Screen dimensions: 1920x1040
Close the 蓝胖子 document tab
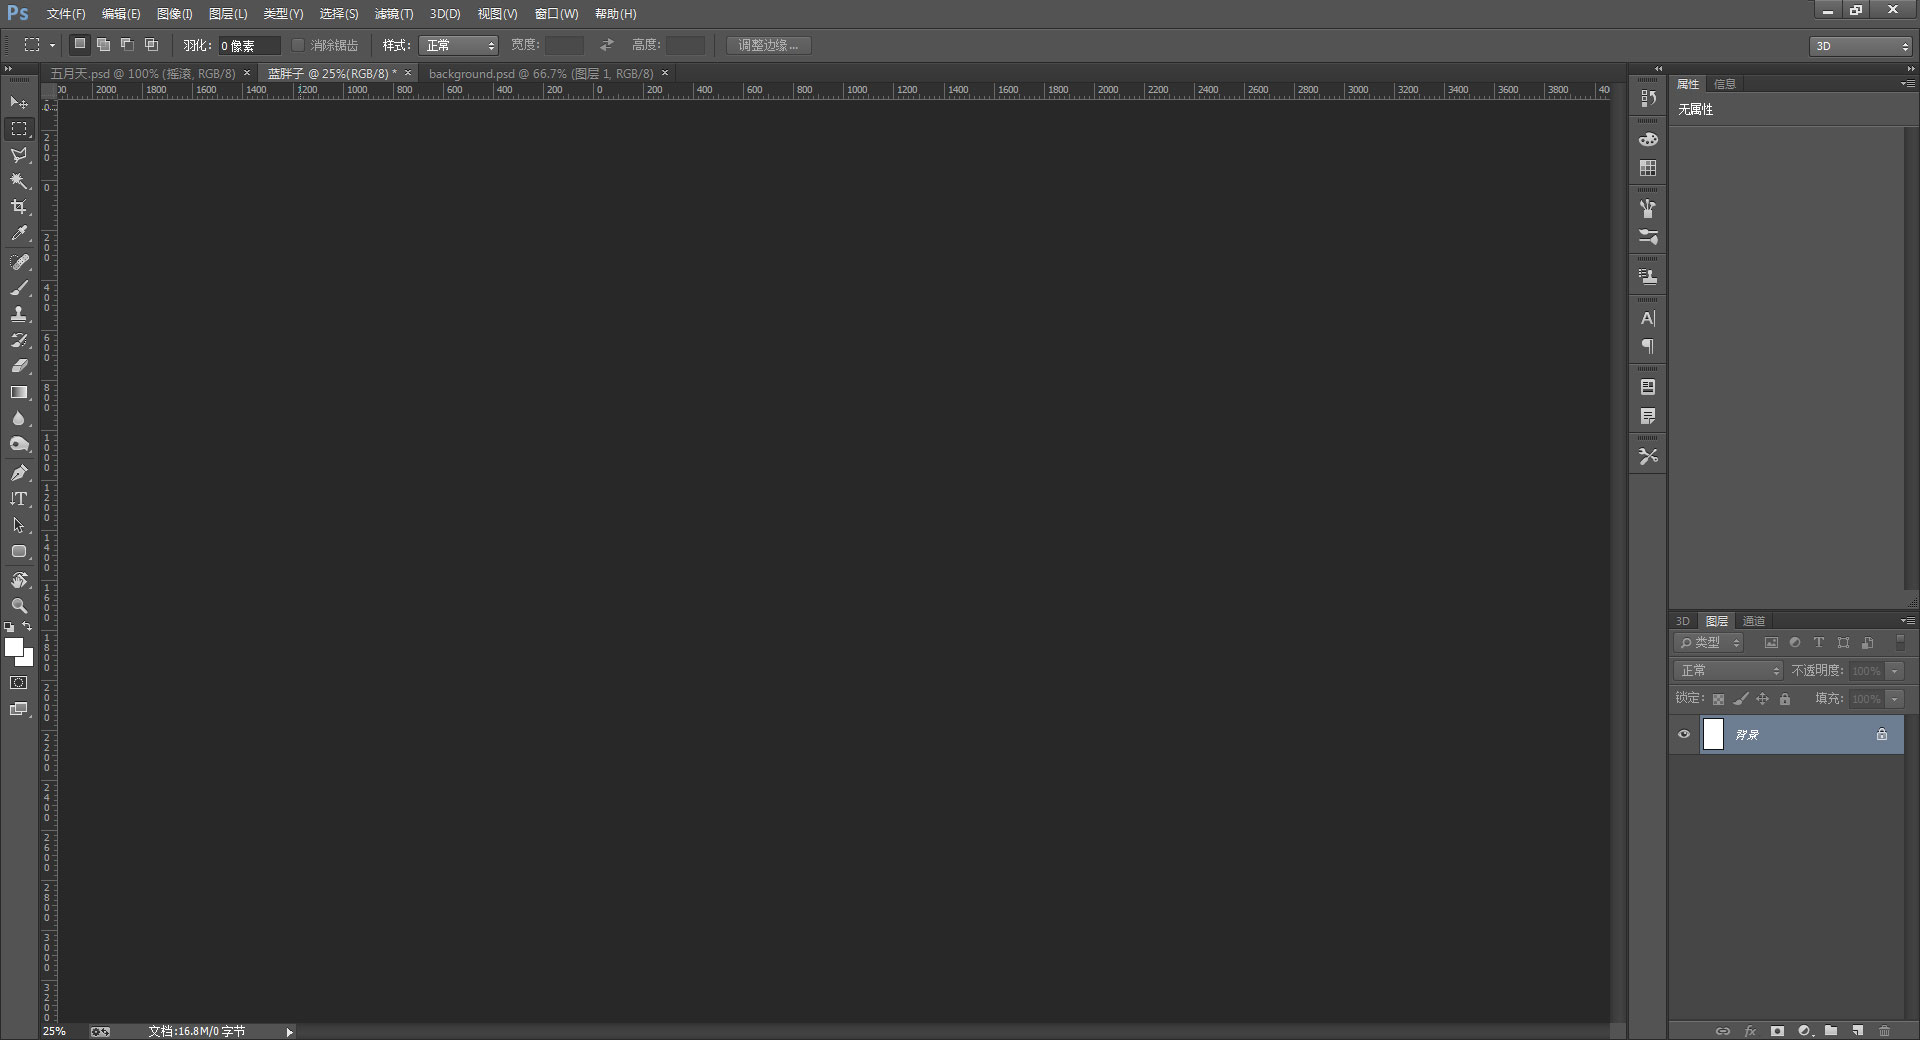[x=408, y=73]
